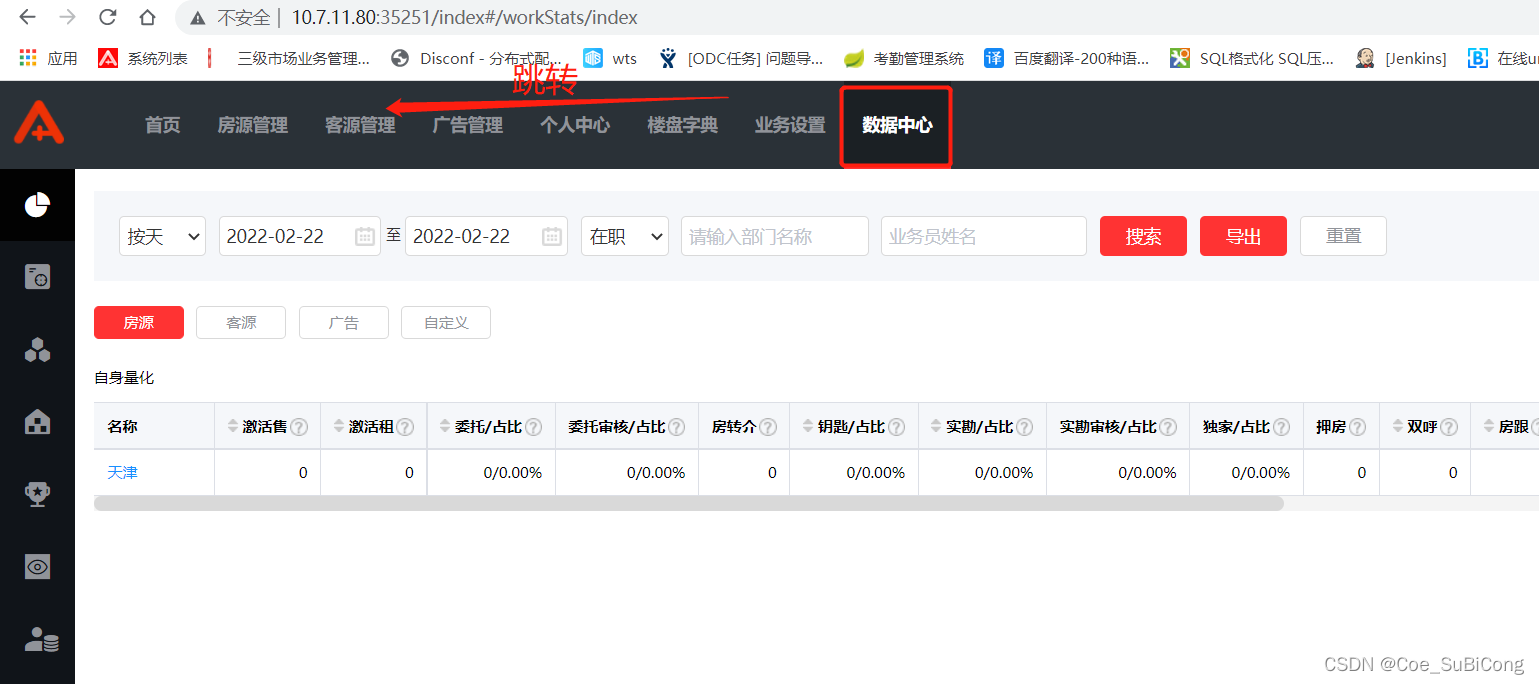1539x684 pixels.
Task: Click the help icon next to 实勘审核/占比
Action: coord(1168,427)
